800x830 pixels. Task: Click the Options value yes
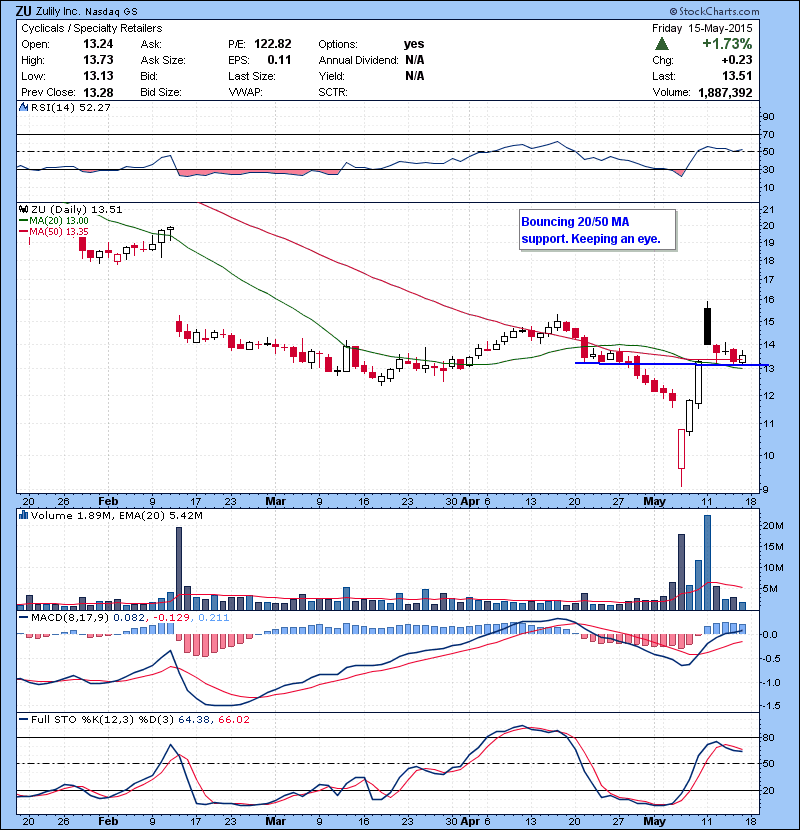[414, 44]
